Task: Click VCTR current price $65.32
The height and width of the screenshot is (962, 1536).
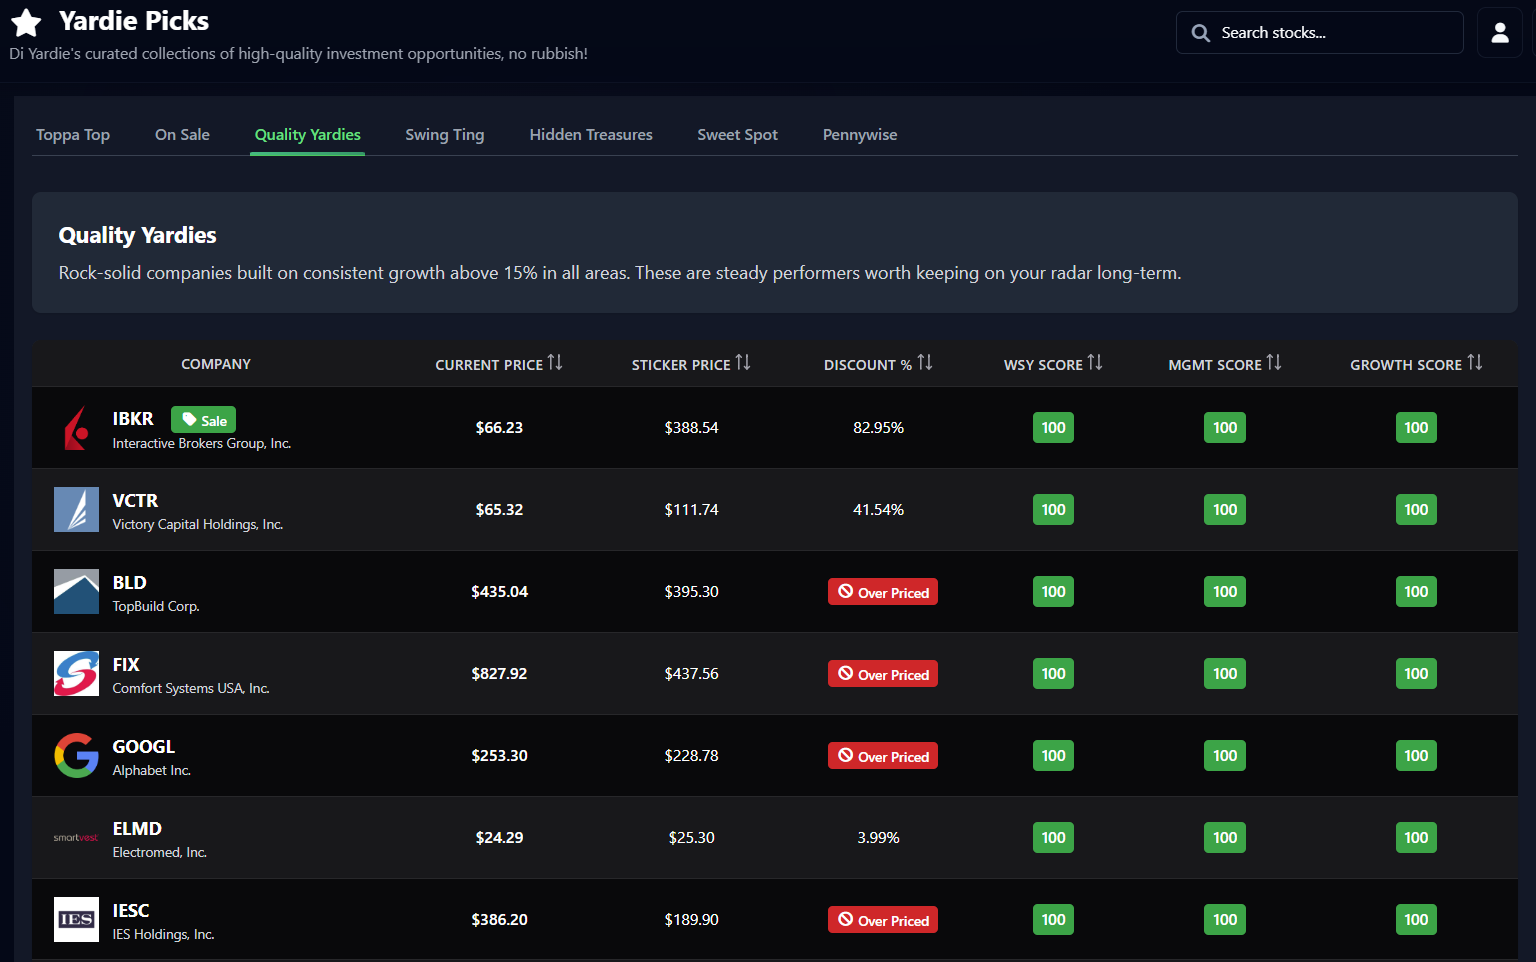Action: 499,510
